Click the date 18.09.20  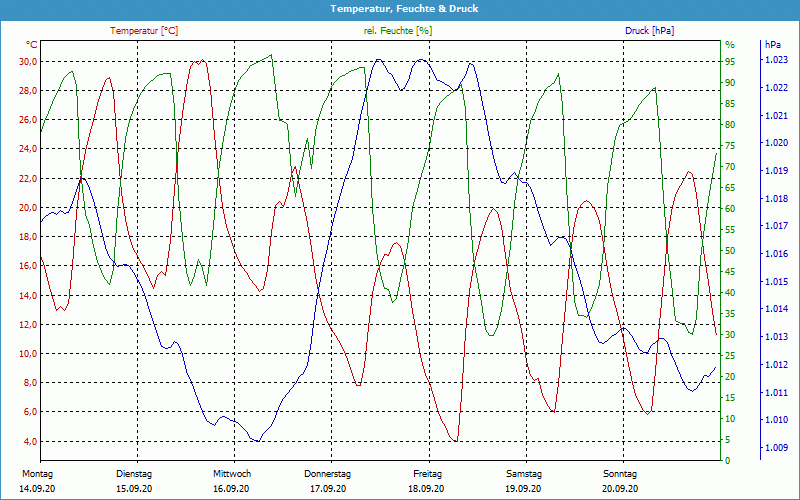(426, 488)
